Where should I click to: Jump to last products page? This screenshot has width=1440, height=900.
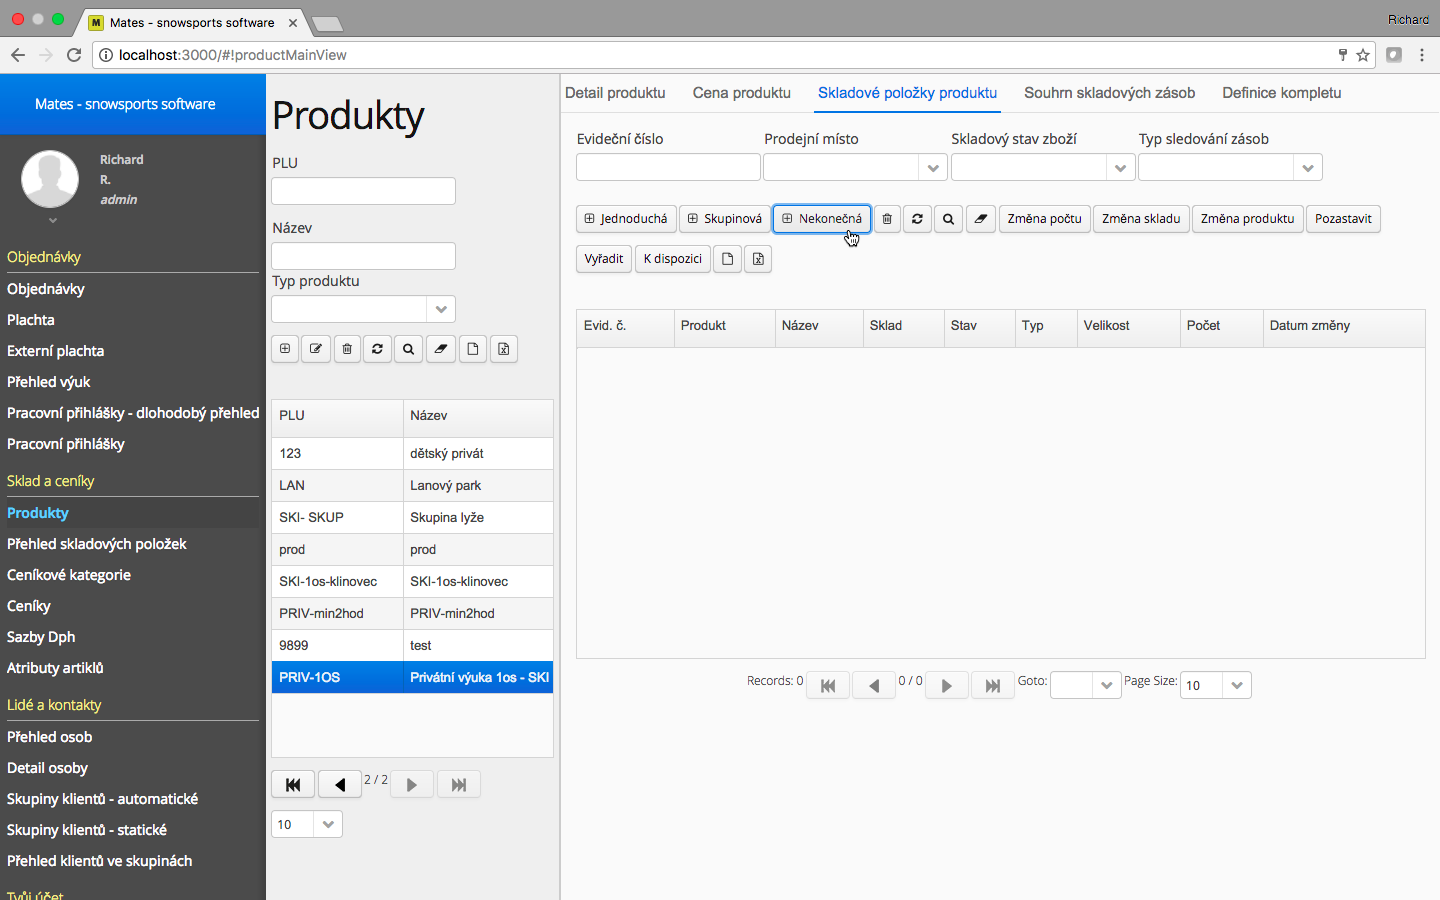(459, 785)
